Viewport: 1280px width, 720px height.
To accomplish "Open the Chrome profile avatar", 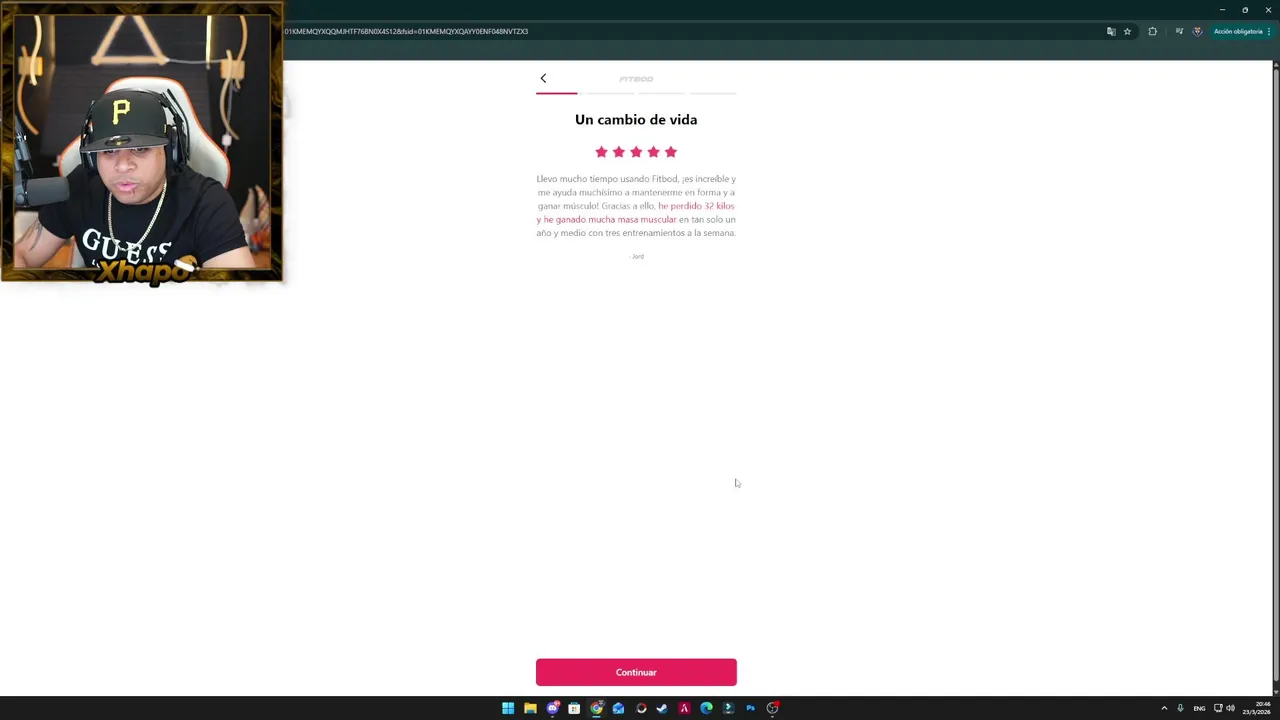I will [1197, 31].
